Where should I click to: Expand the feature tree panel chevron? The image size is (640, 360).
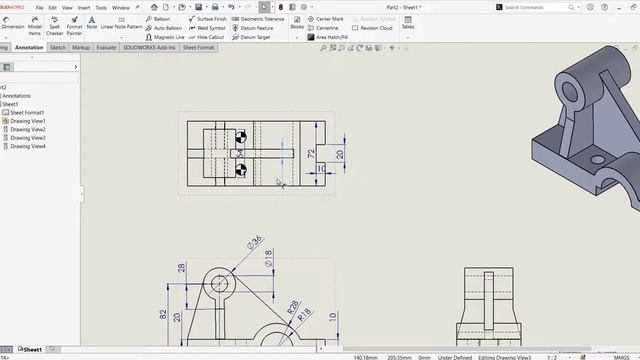(x=76, y=67)
